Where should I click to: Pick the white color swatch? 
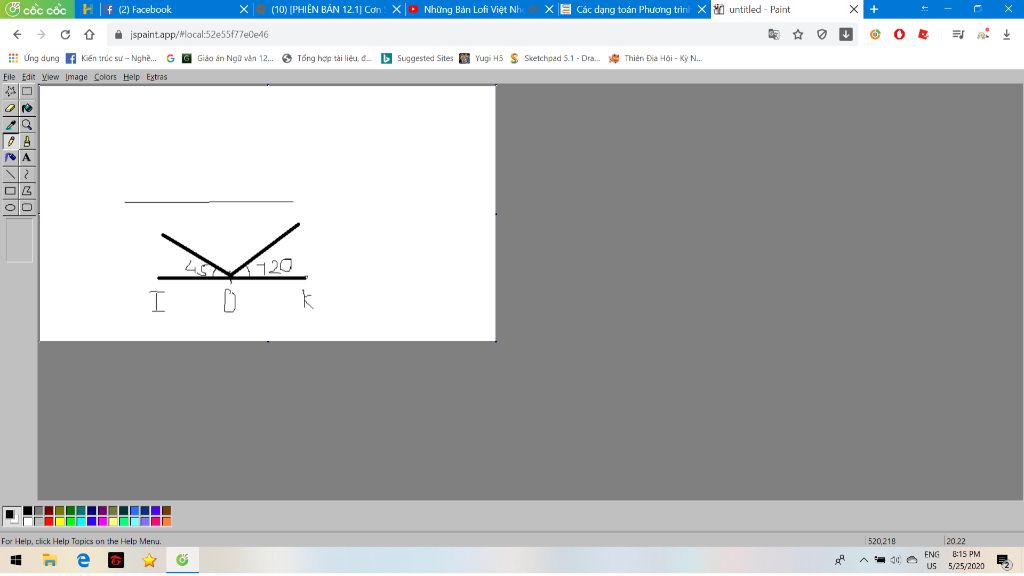[27, 521]
